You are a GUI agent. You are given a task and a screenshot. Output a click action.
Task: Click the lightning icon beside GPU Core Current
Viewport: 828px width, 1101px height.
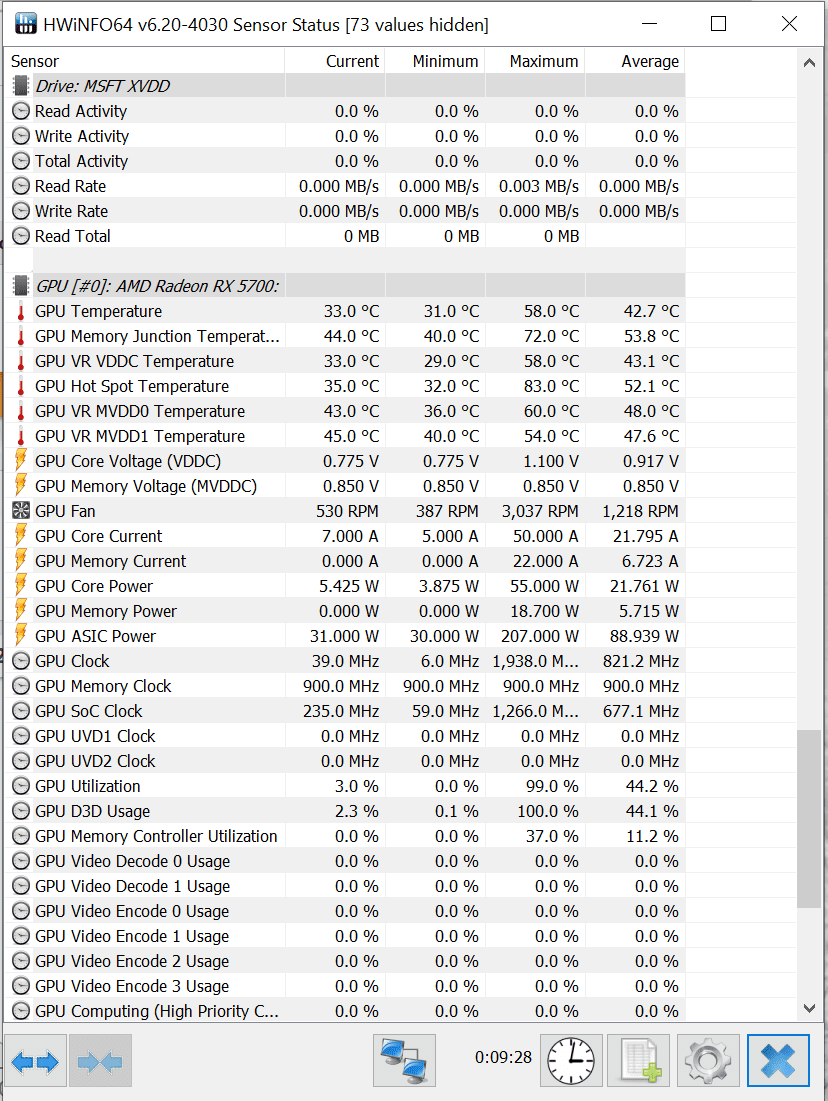click(x=21, y=536)
